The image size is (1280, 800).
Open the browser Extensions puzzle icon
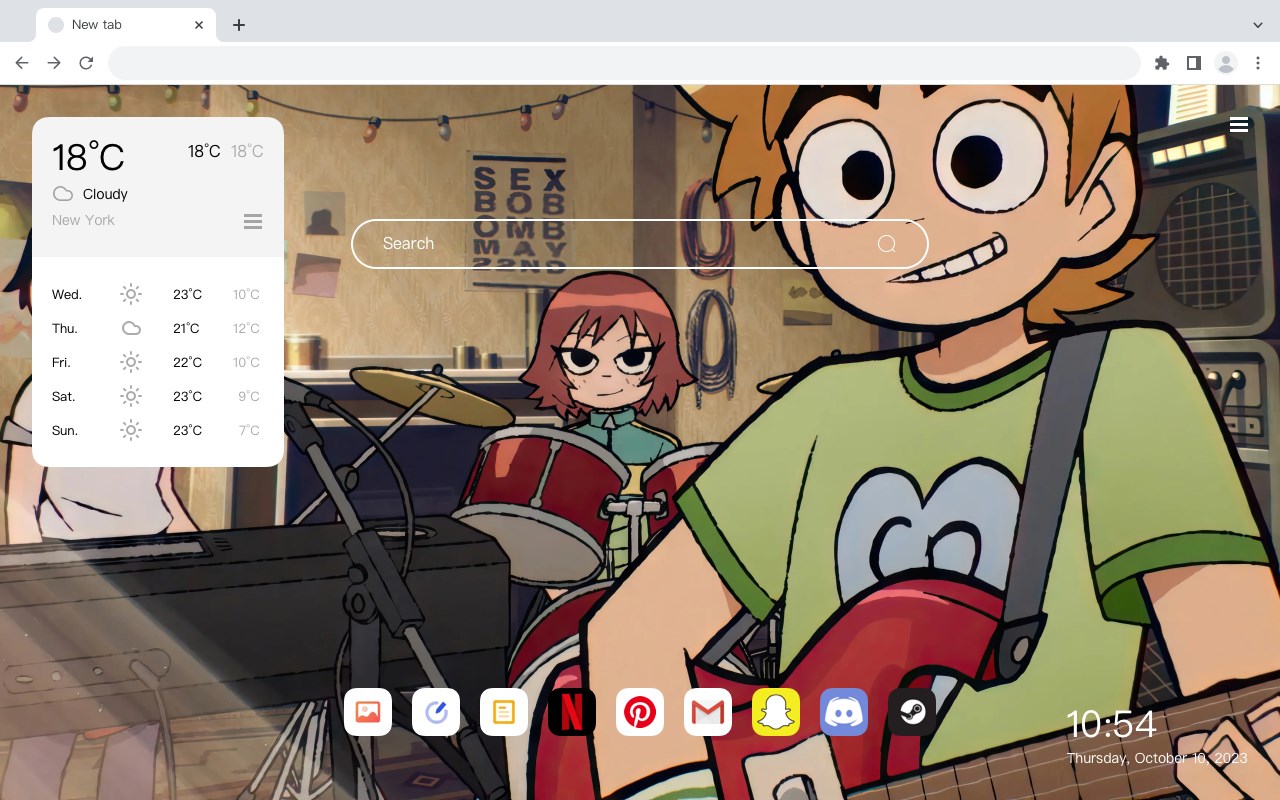click(1161, 63)
